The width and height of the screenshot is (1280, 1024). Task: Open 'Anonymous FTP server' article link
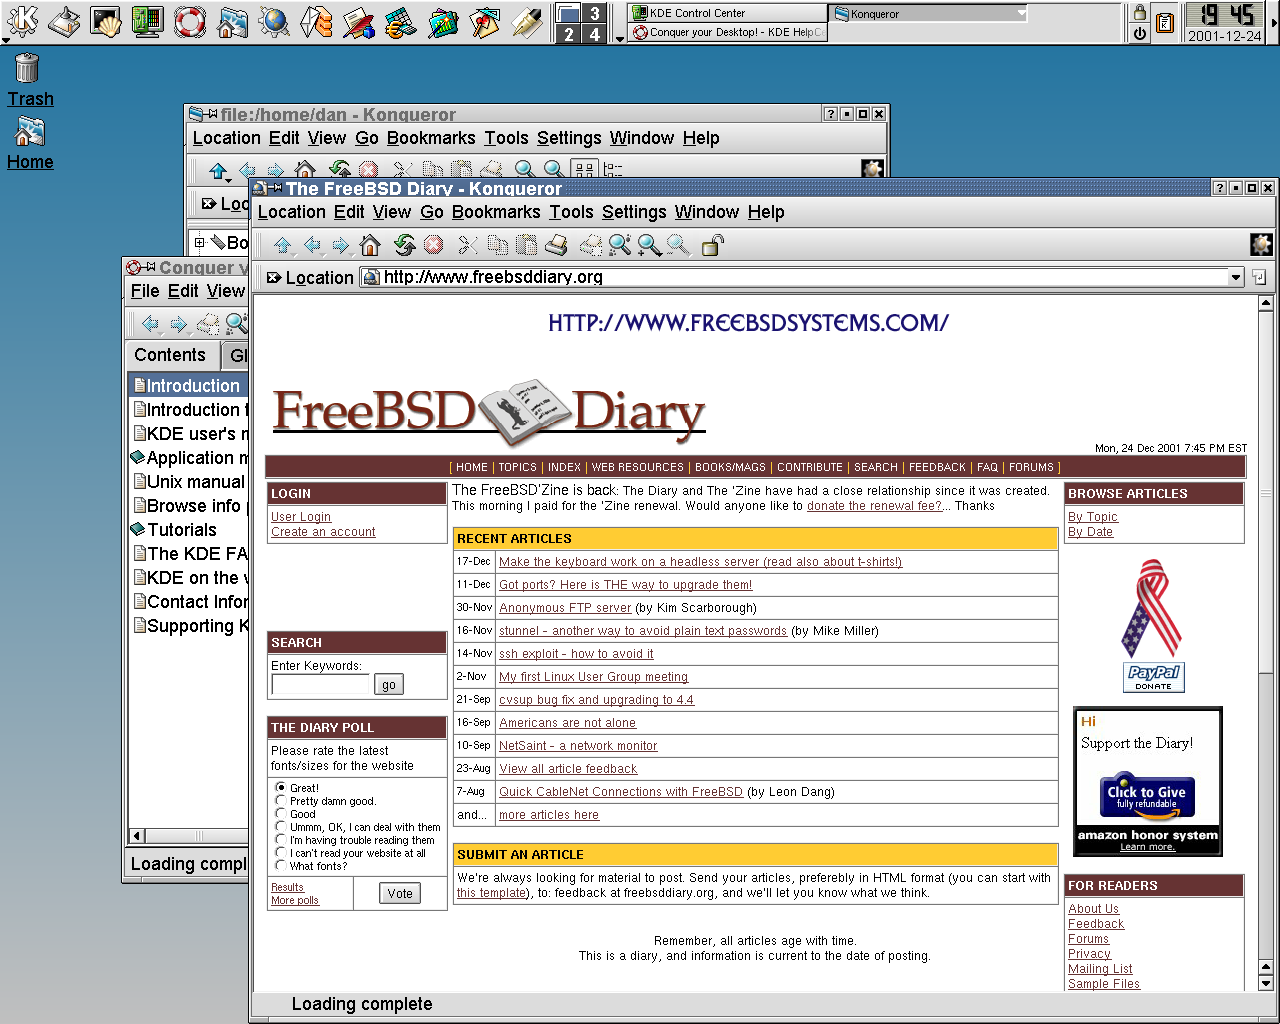[565, 608]
